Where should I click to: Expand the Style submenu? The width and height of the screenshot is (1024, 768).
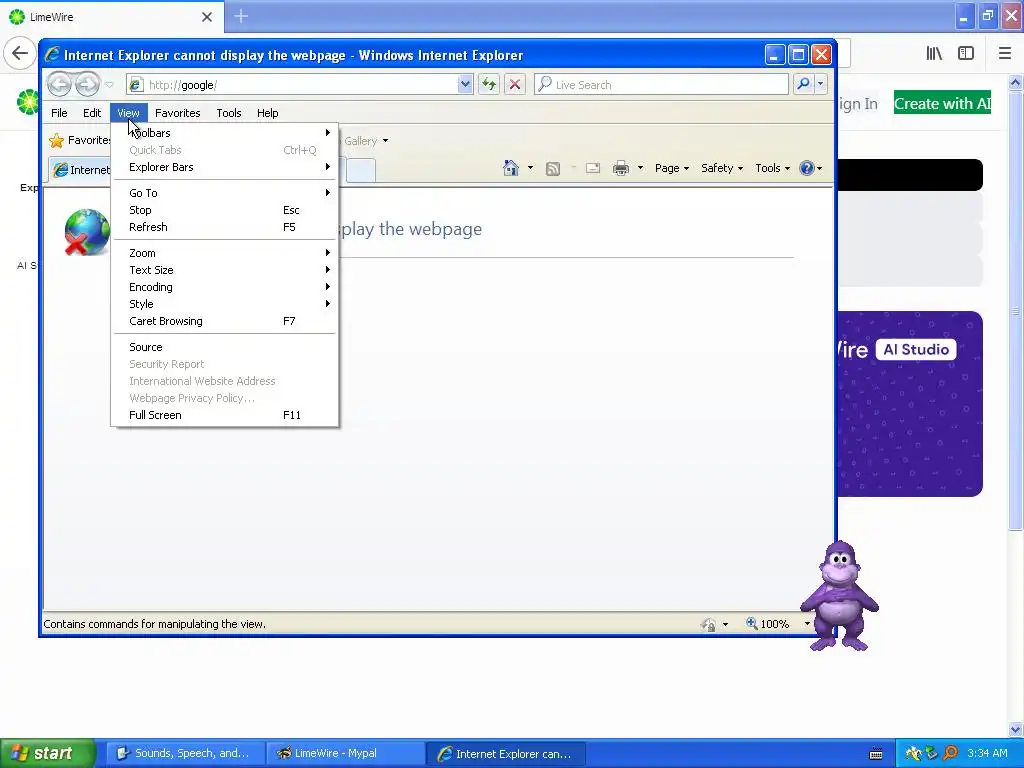click(225, 304)
